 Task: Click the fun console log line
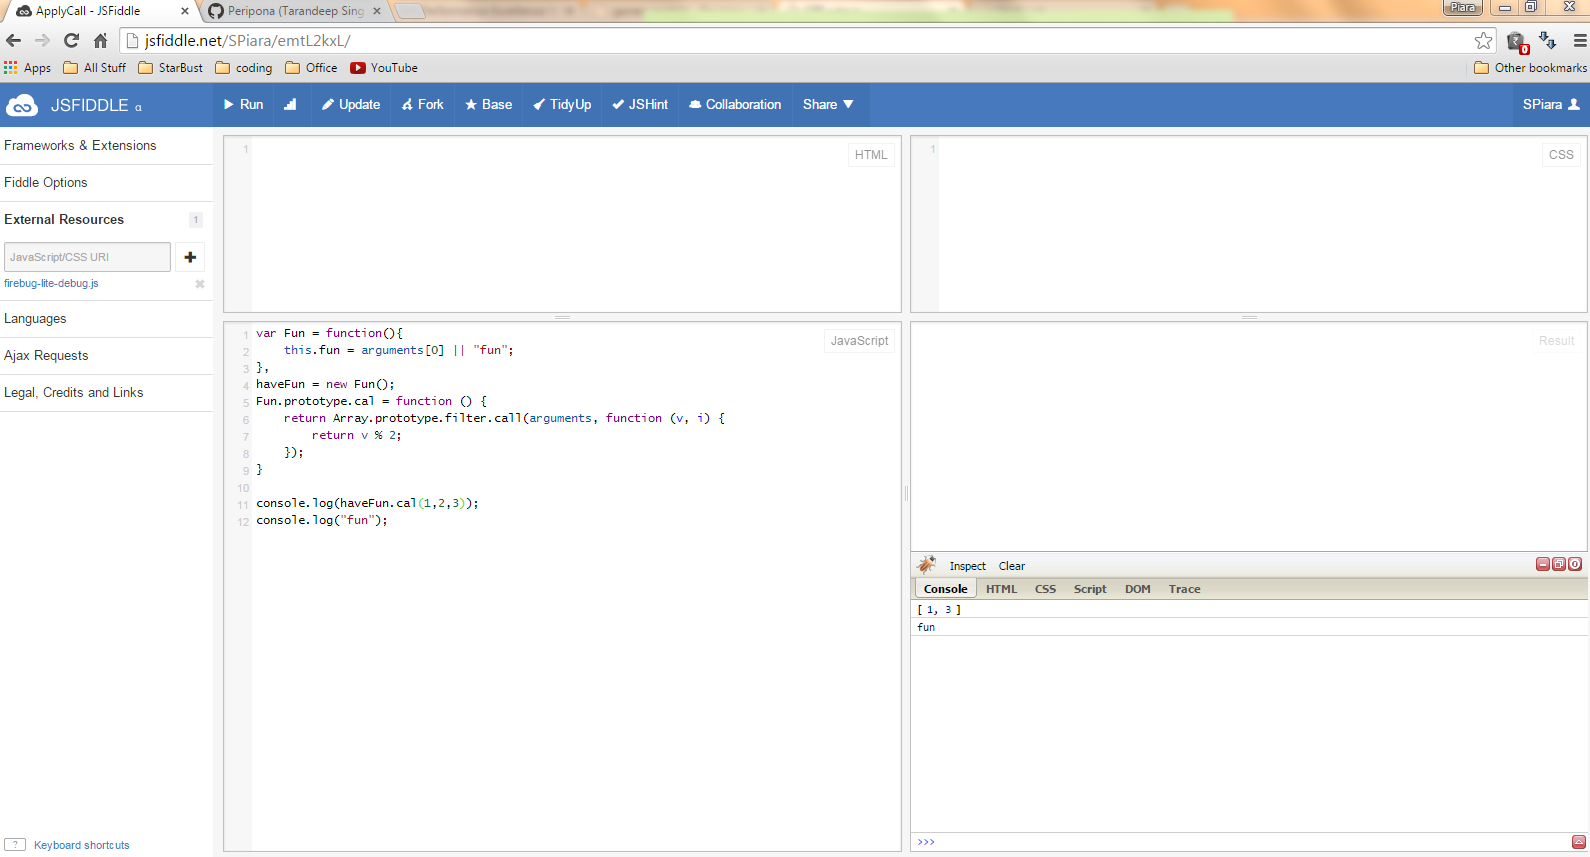1249,627
